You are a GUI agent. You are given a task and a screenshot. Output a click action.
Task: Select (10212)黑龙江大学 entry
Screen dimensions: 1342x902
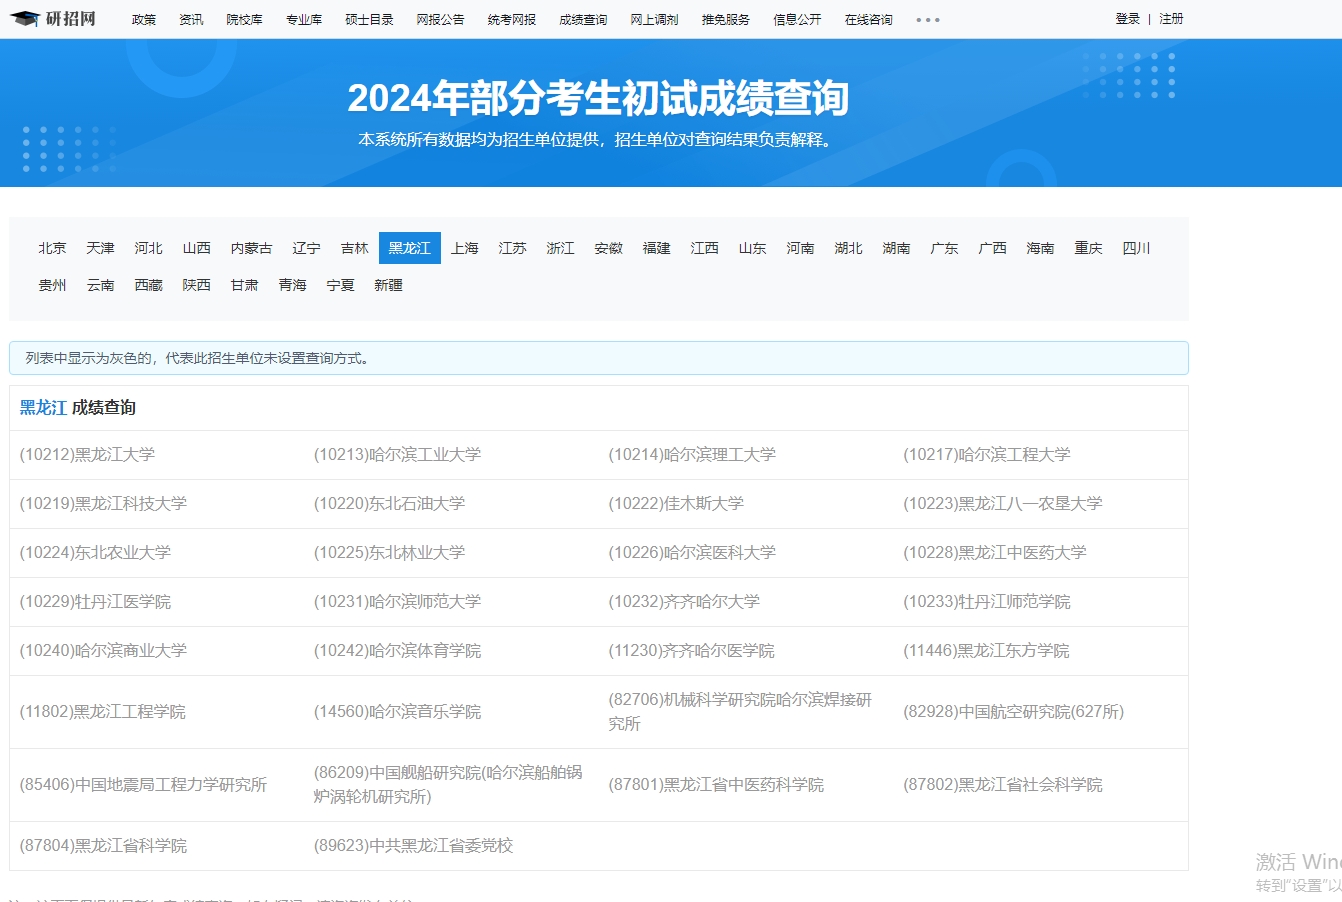click(x=88, y=455)
